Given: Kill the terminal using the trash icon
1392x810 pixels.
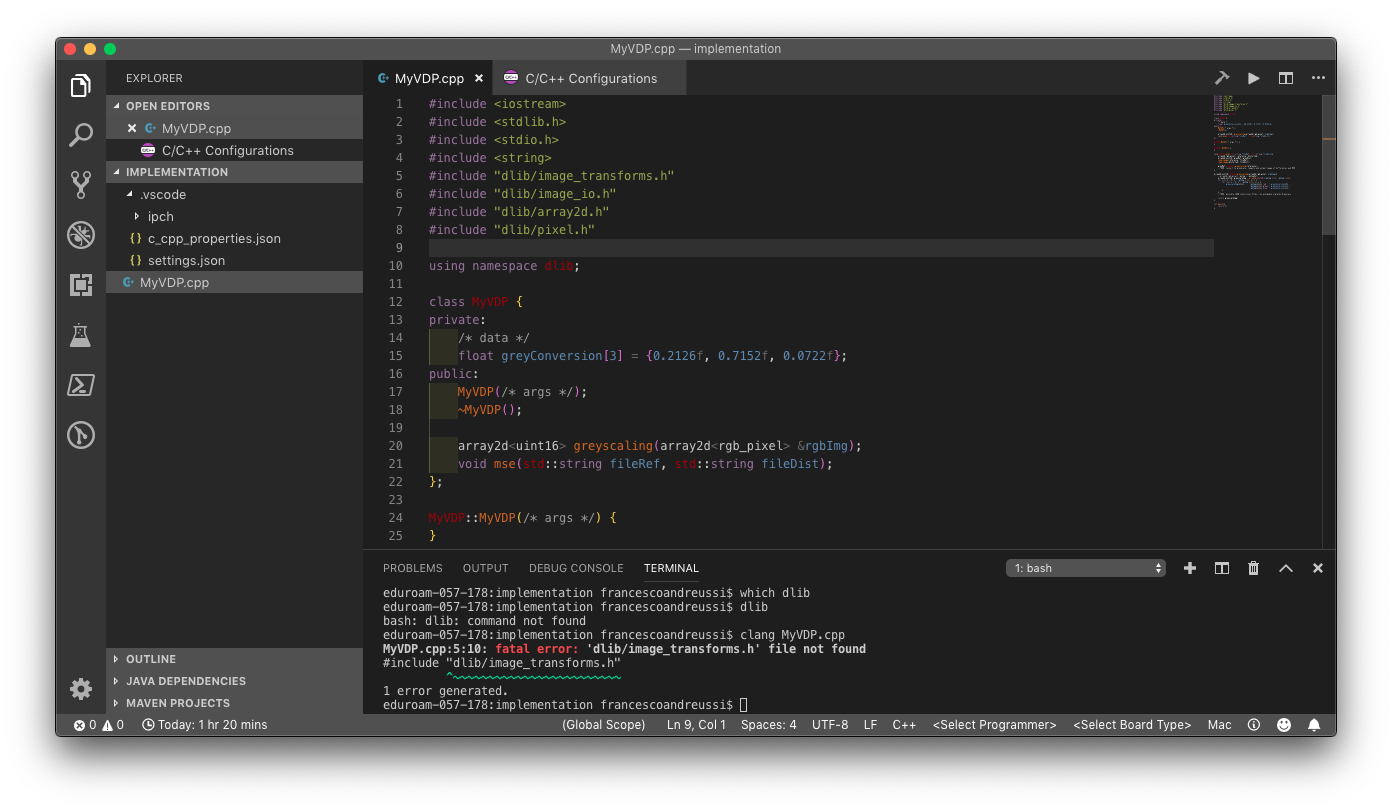Looking at the screenshot, I should (x=1253, y=567).
